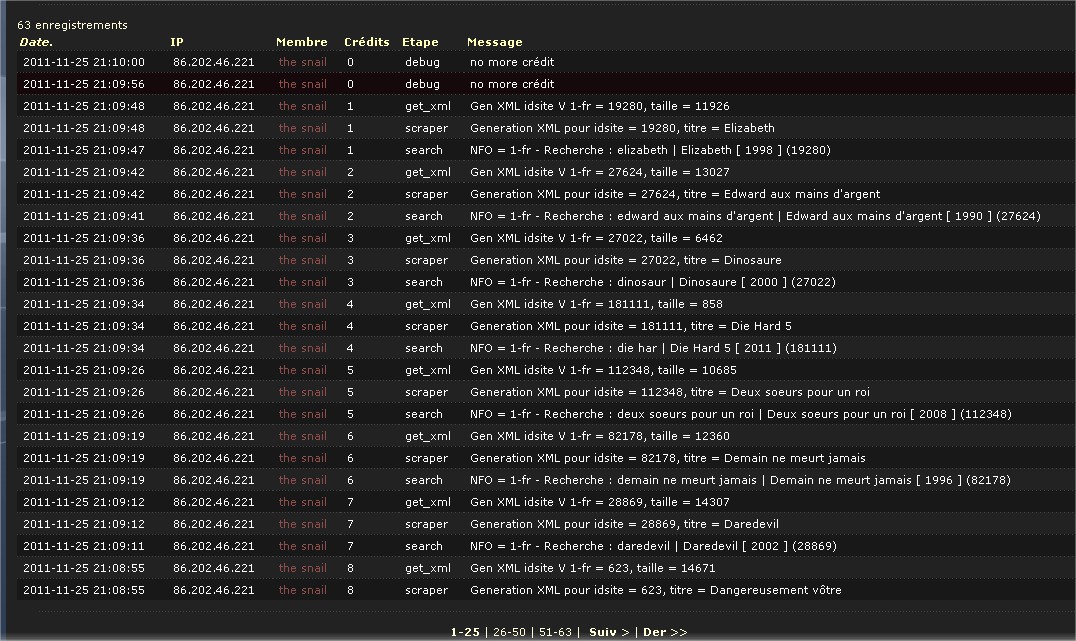Click credits value 0 in the 21:10:00 row
1076x641 pixels.
pyautogui.click(x=350, y=62)
